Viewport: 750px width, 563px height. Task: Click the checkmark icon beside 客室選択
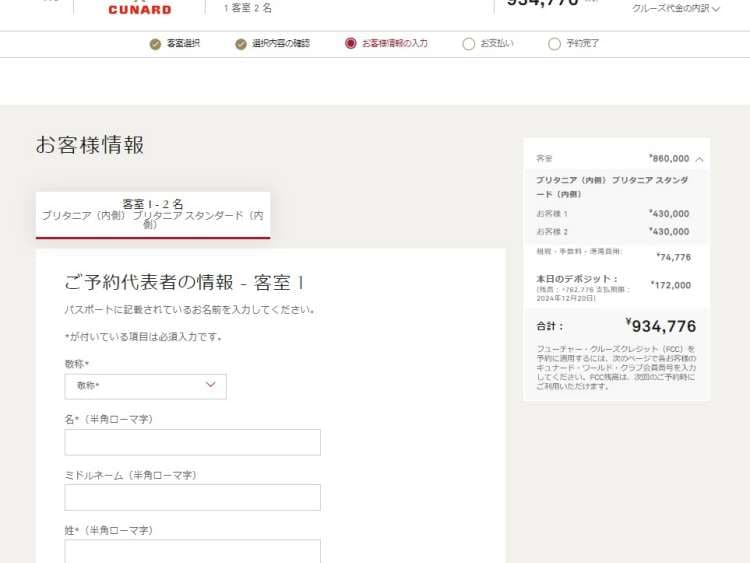pos(155,44)
